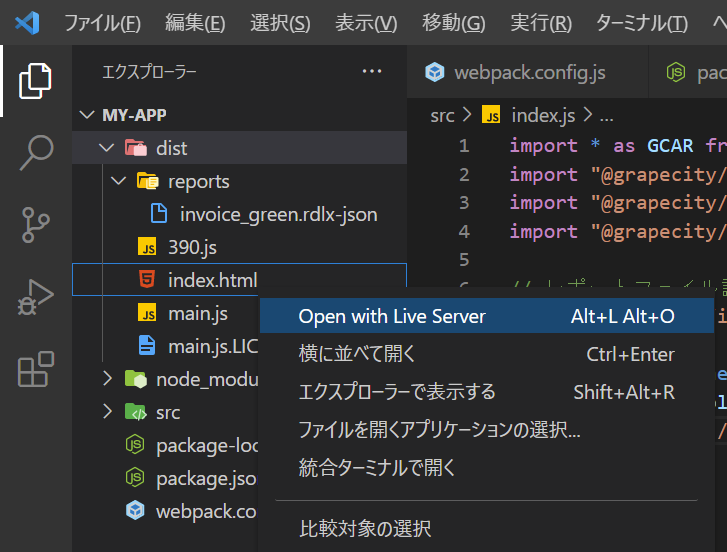Select the 390.js file row
This screenshot has height=552, width=727.
click(x=240, y=247)
